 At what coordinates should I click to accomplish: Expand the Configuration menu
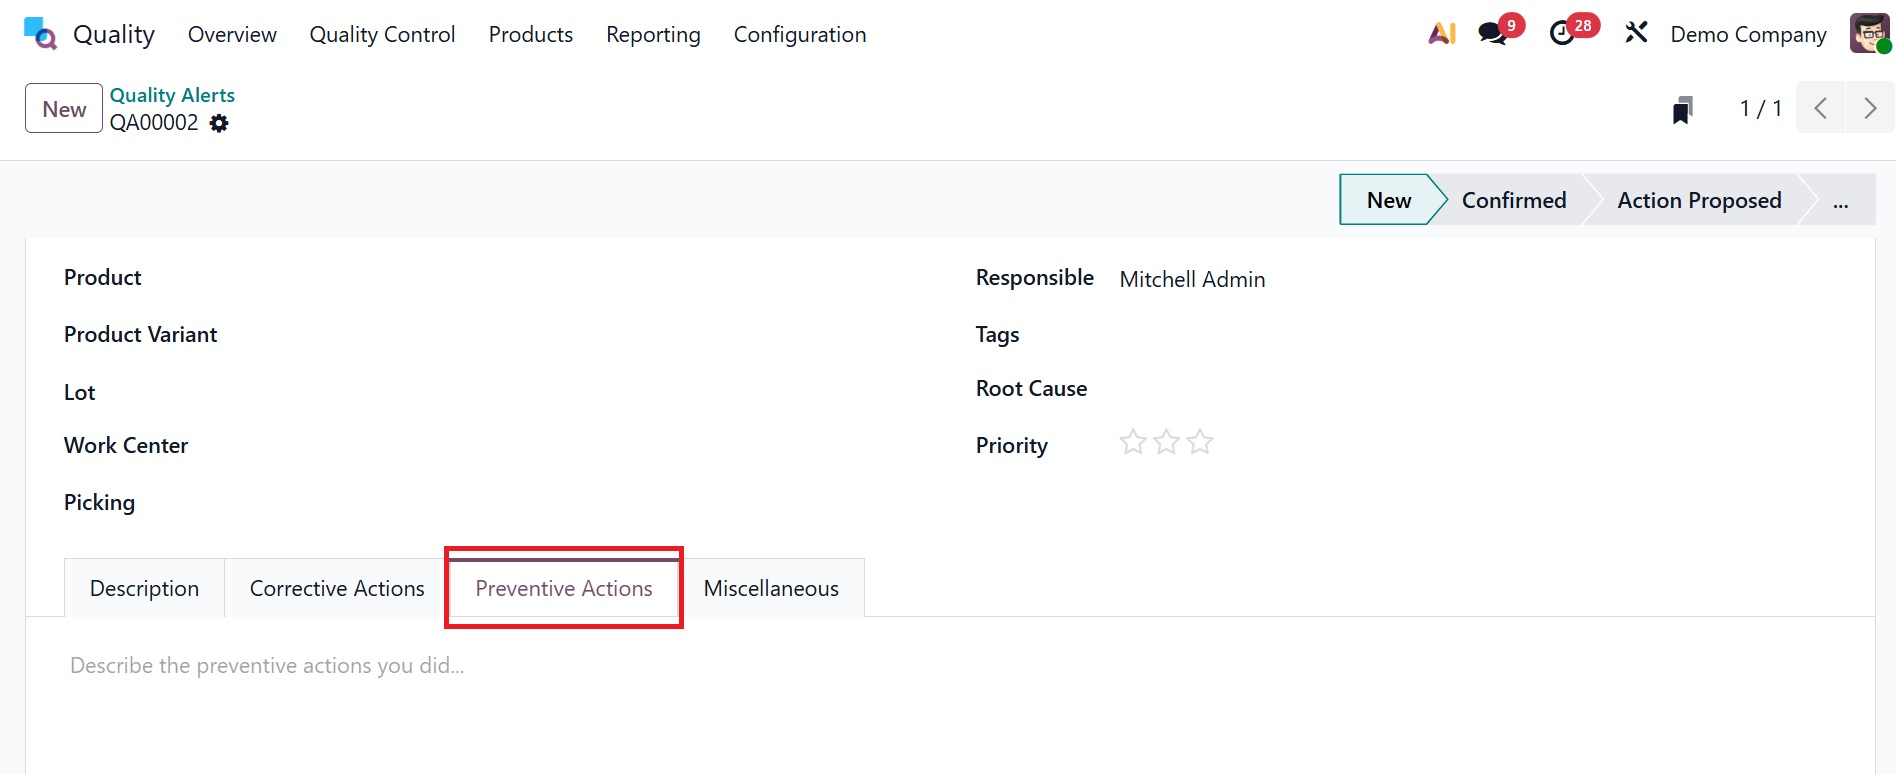(799, 34)
